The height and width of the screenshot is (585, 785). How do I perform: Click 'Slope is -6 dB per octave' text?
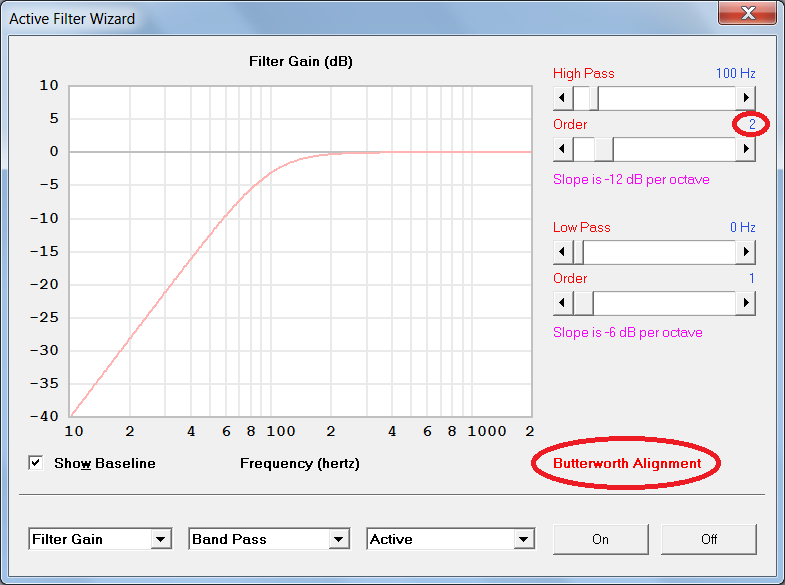coord(627,333)
